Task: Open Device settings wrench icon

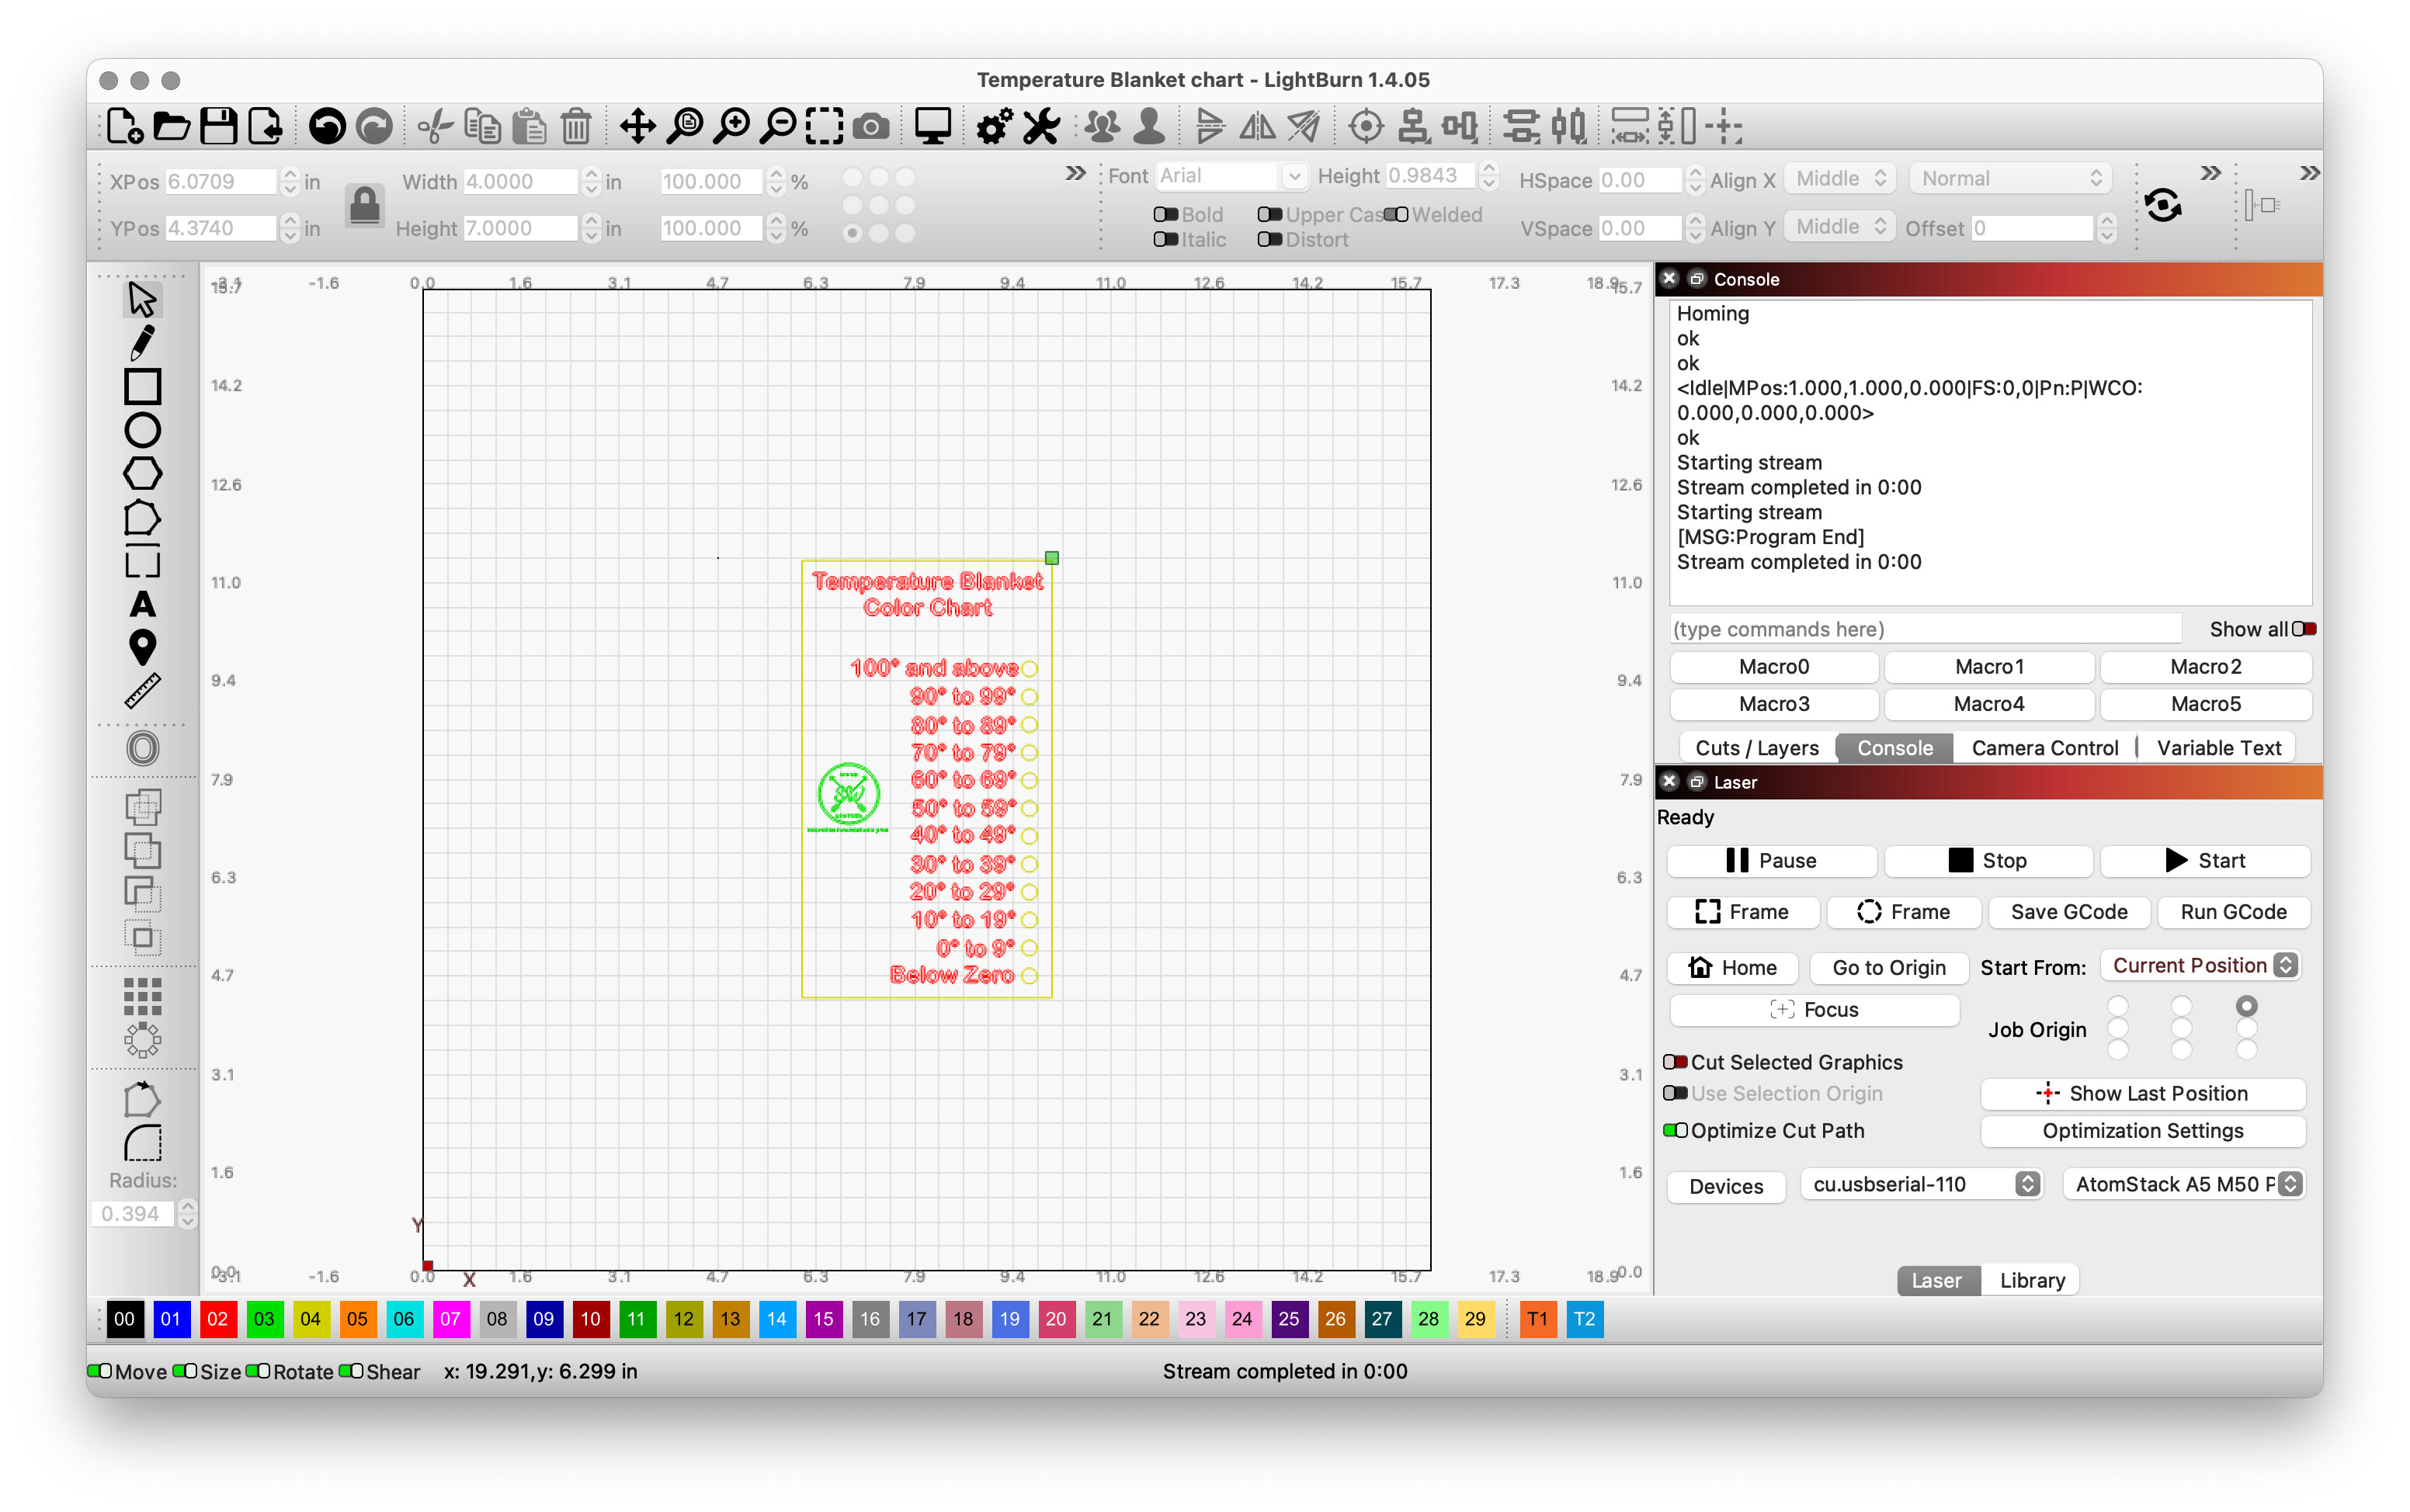Action: pyautogui.click(x=1041, y=127)
